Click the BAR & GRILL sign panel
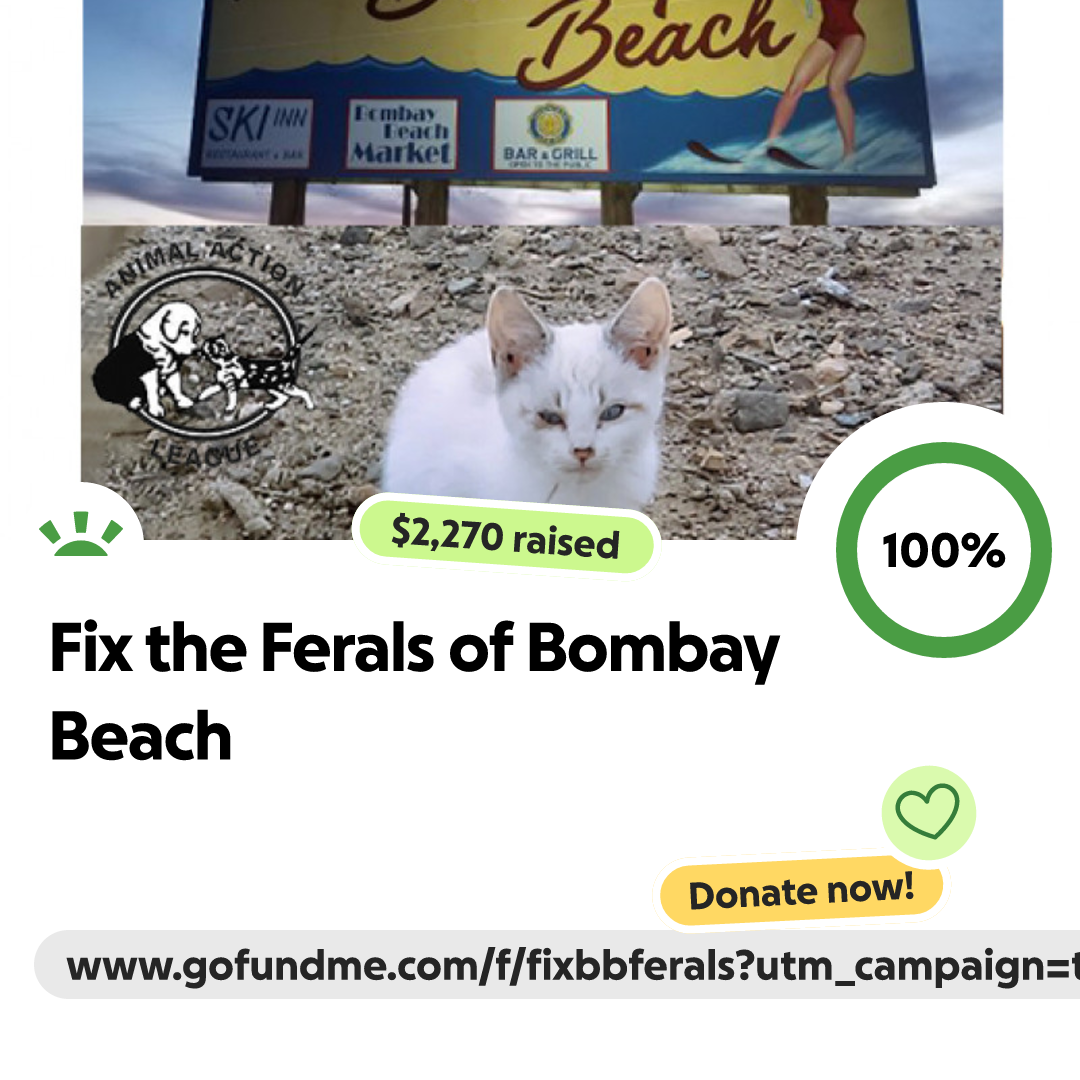Viewport: 1080px width, 1080px height. coord(550,134)
